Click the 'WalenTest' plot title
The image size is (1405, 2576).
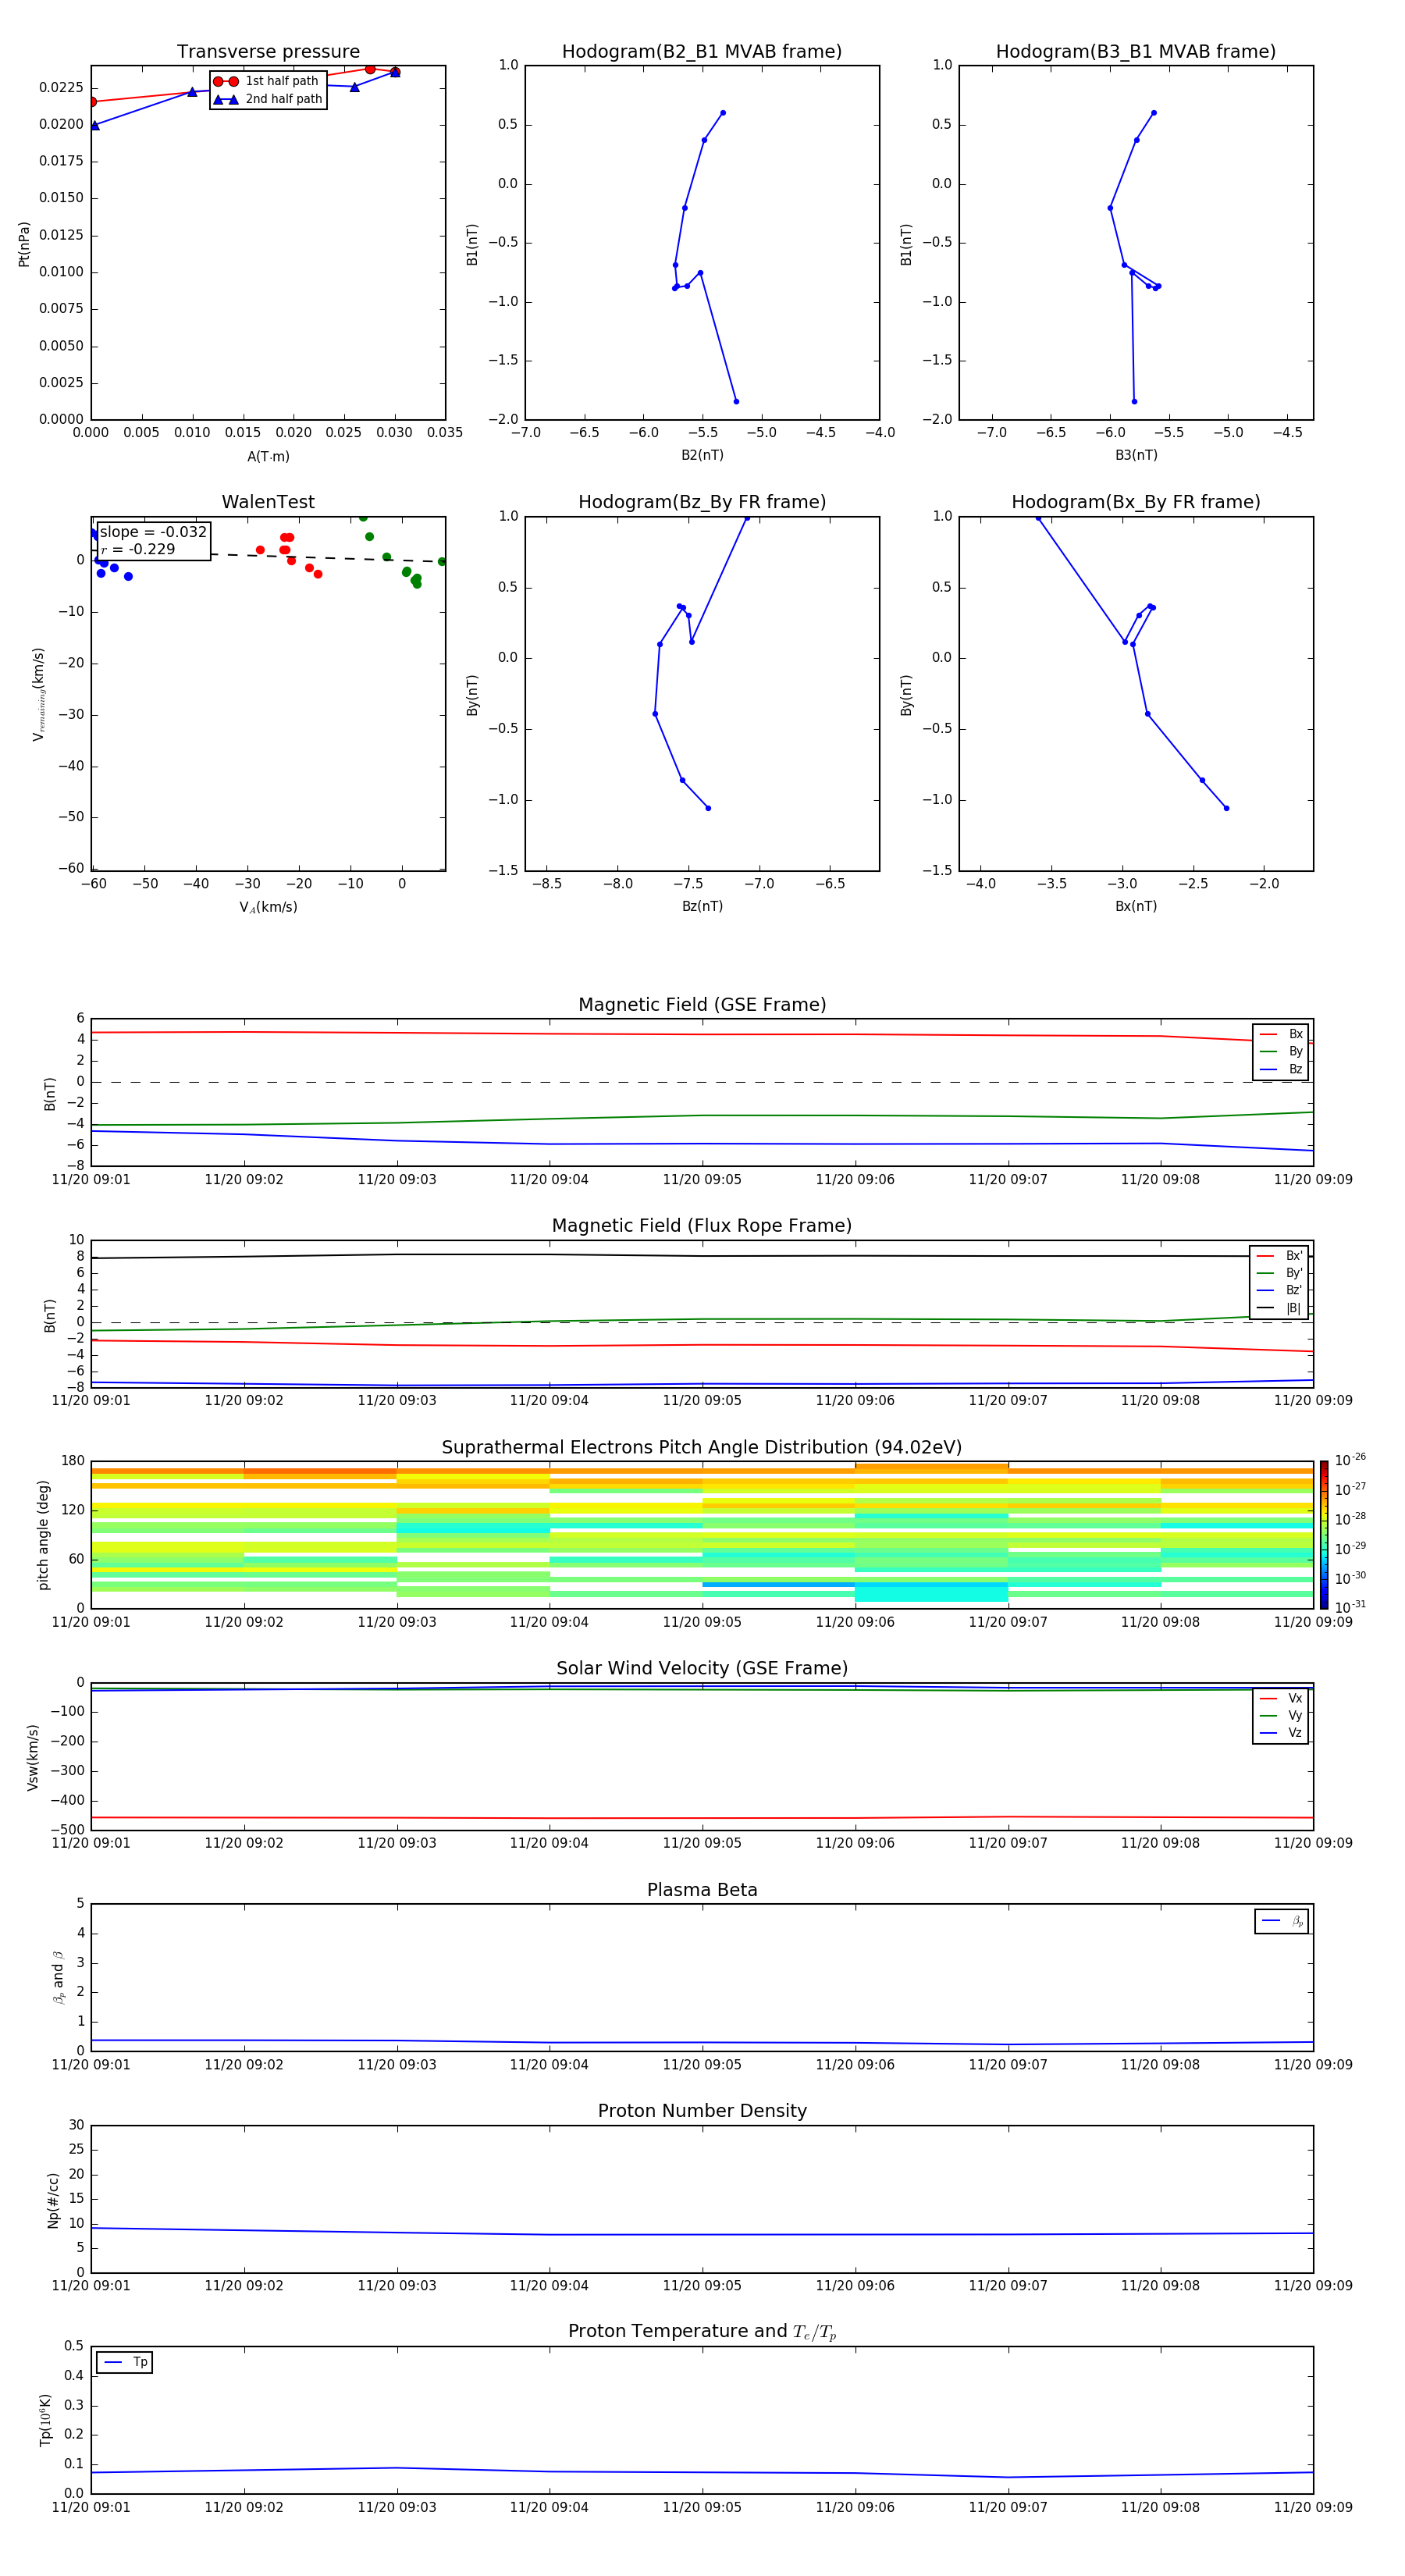[x=268, y=502]
